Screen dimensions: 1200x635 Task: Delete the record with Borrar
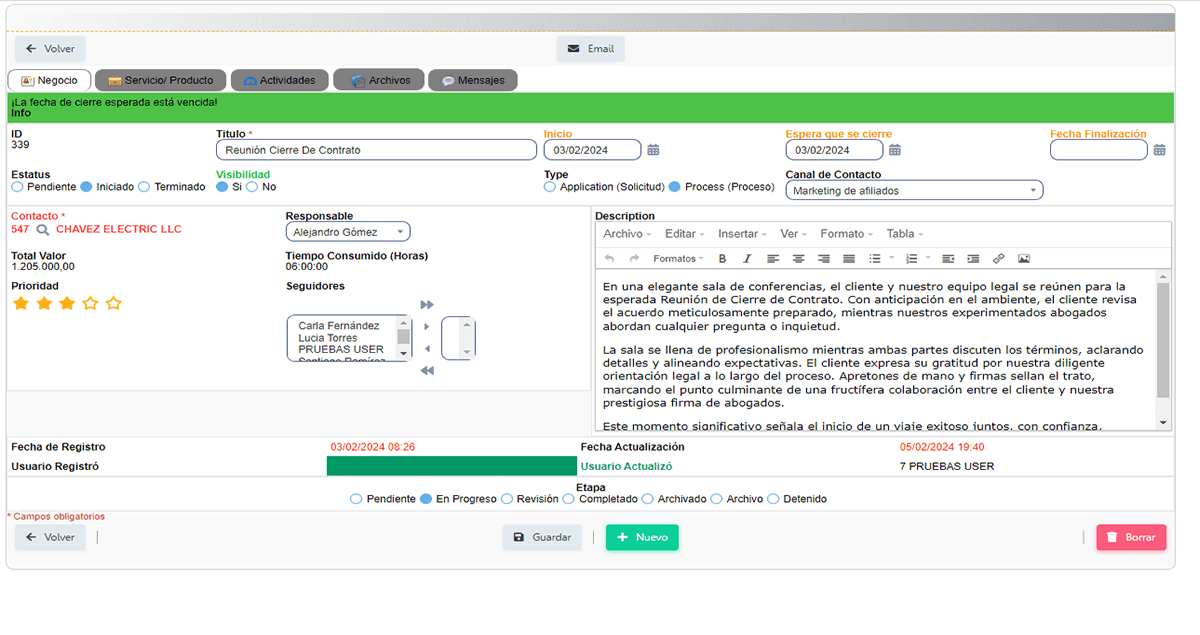[x=1131, y=537]
